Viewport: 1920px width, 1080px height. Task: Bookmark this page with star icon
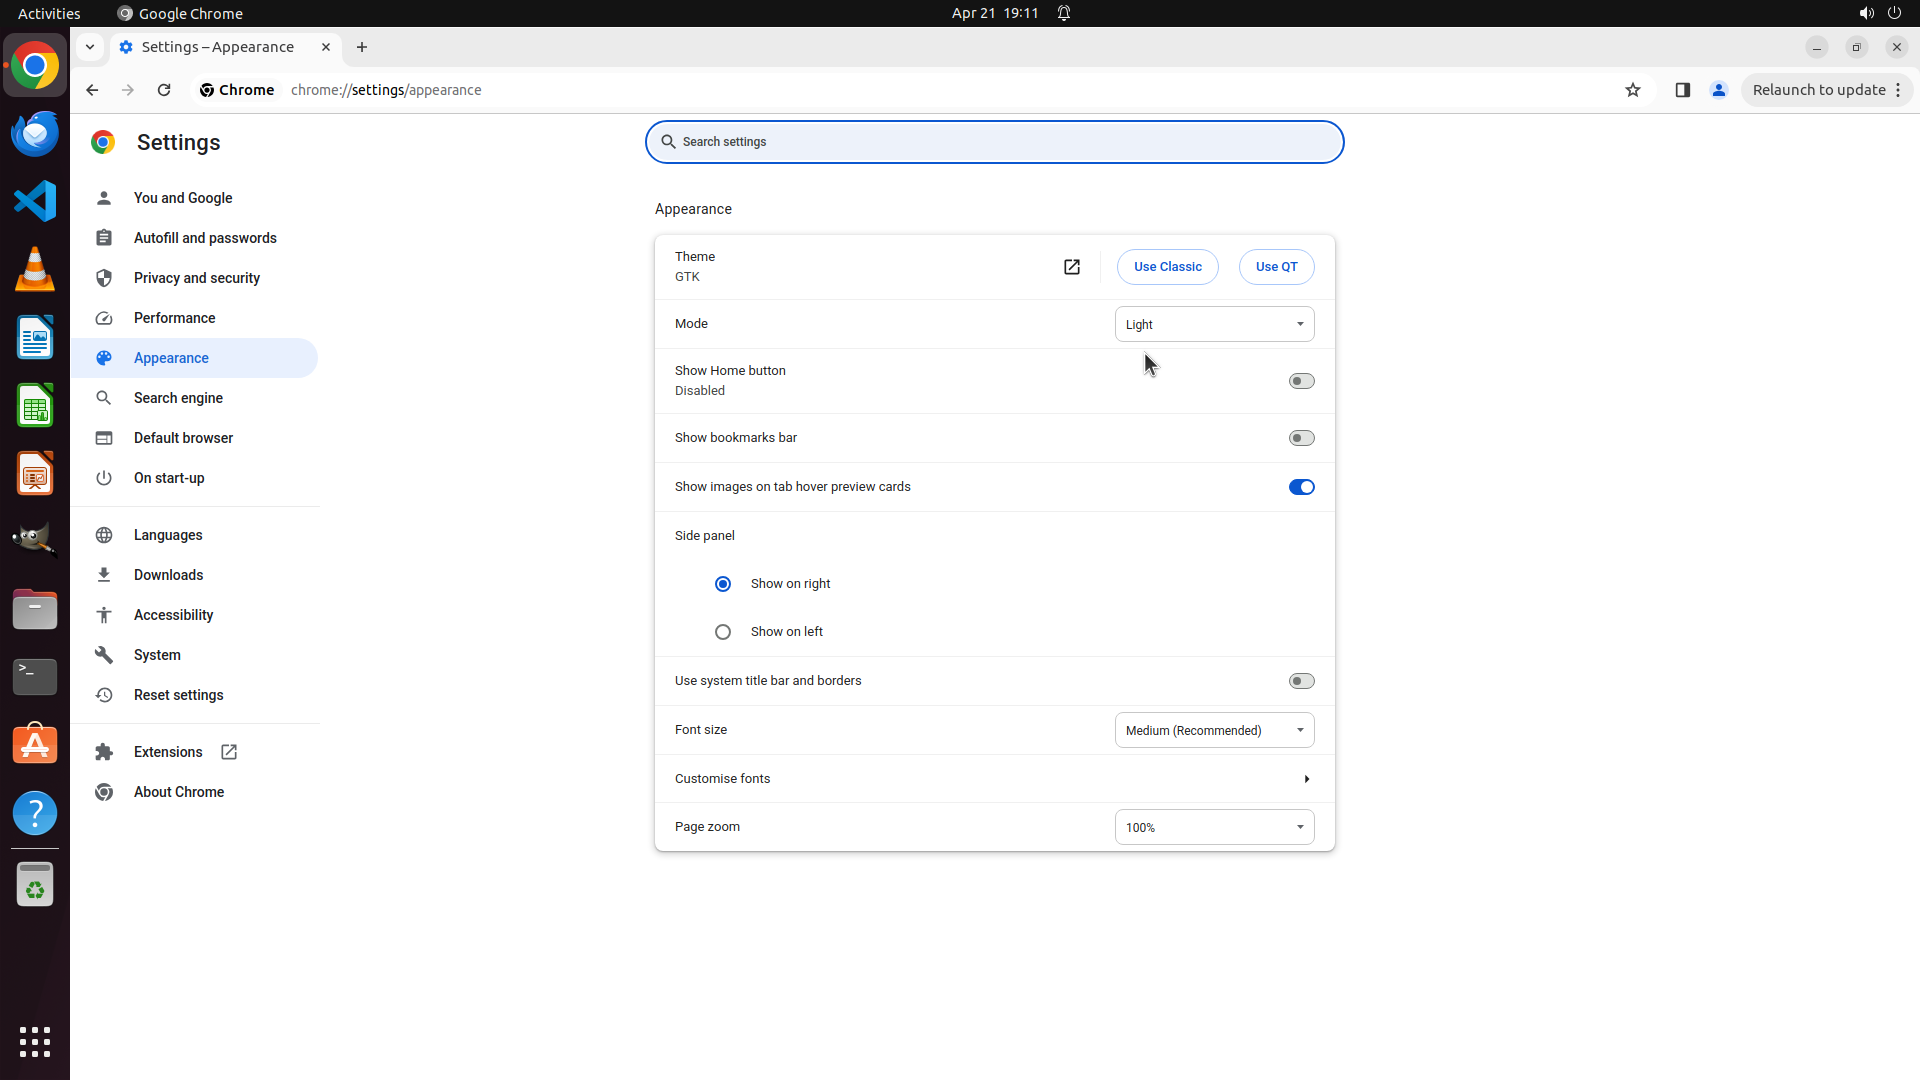1633,90
